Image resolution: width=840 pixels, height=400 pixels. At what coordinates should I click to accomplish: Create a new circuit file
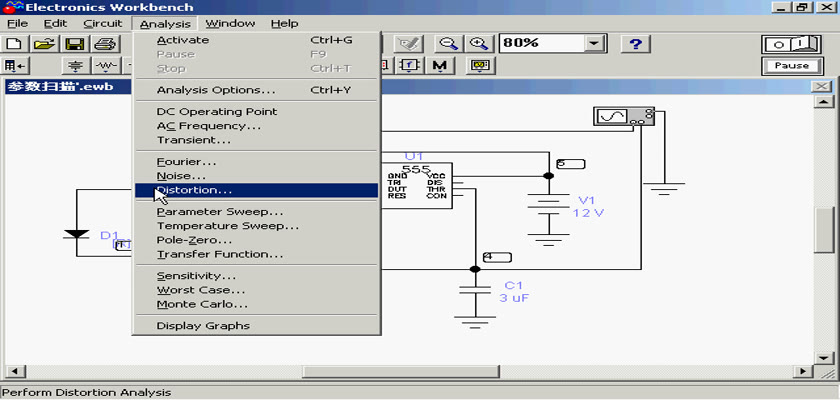(x=16, y=43)
